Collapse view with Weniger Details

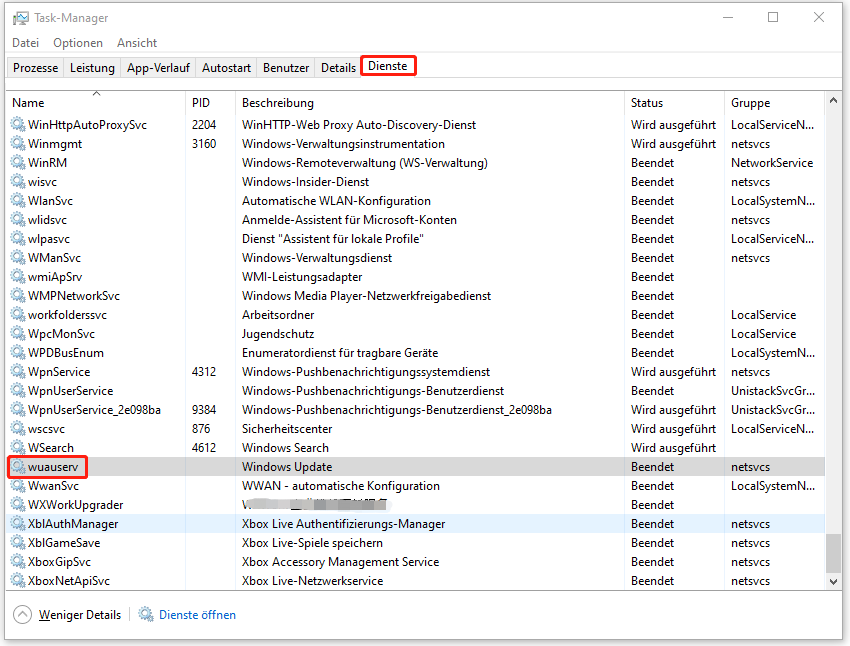point(68,615)
